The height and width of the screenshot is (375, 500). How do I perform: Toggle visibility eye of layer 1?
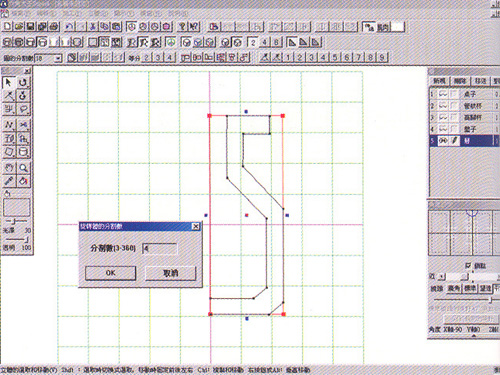coord(443,94)
